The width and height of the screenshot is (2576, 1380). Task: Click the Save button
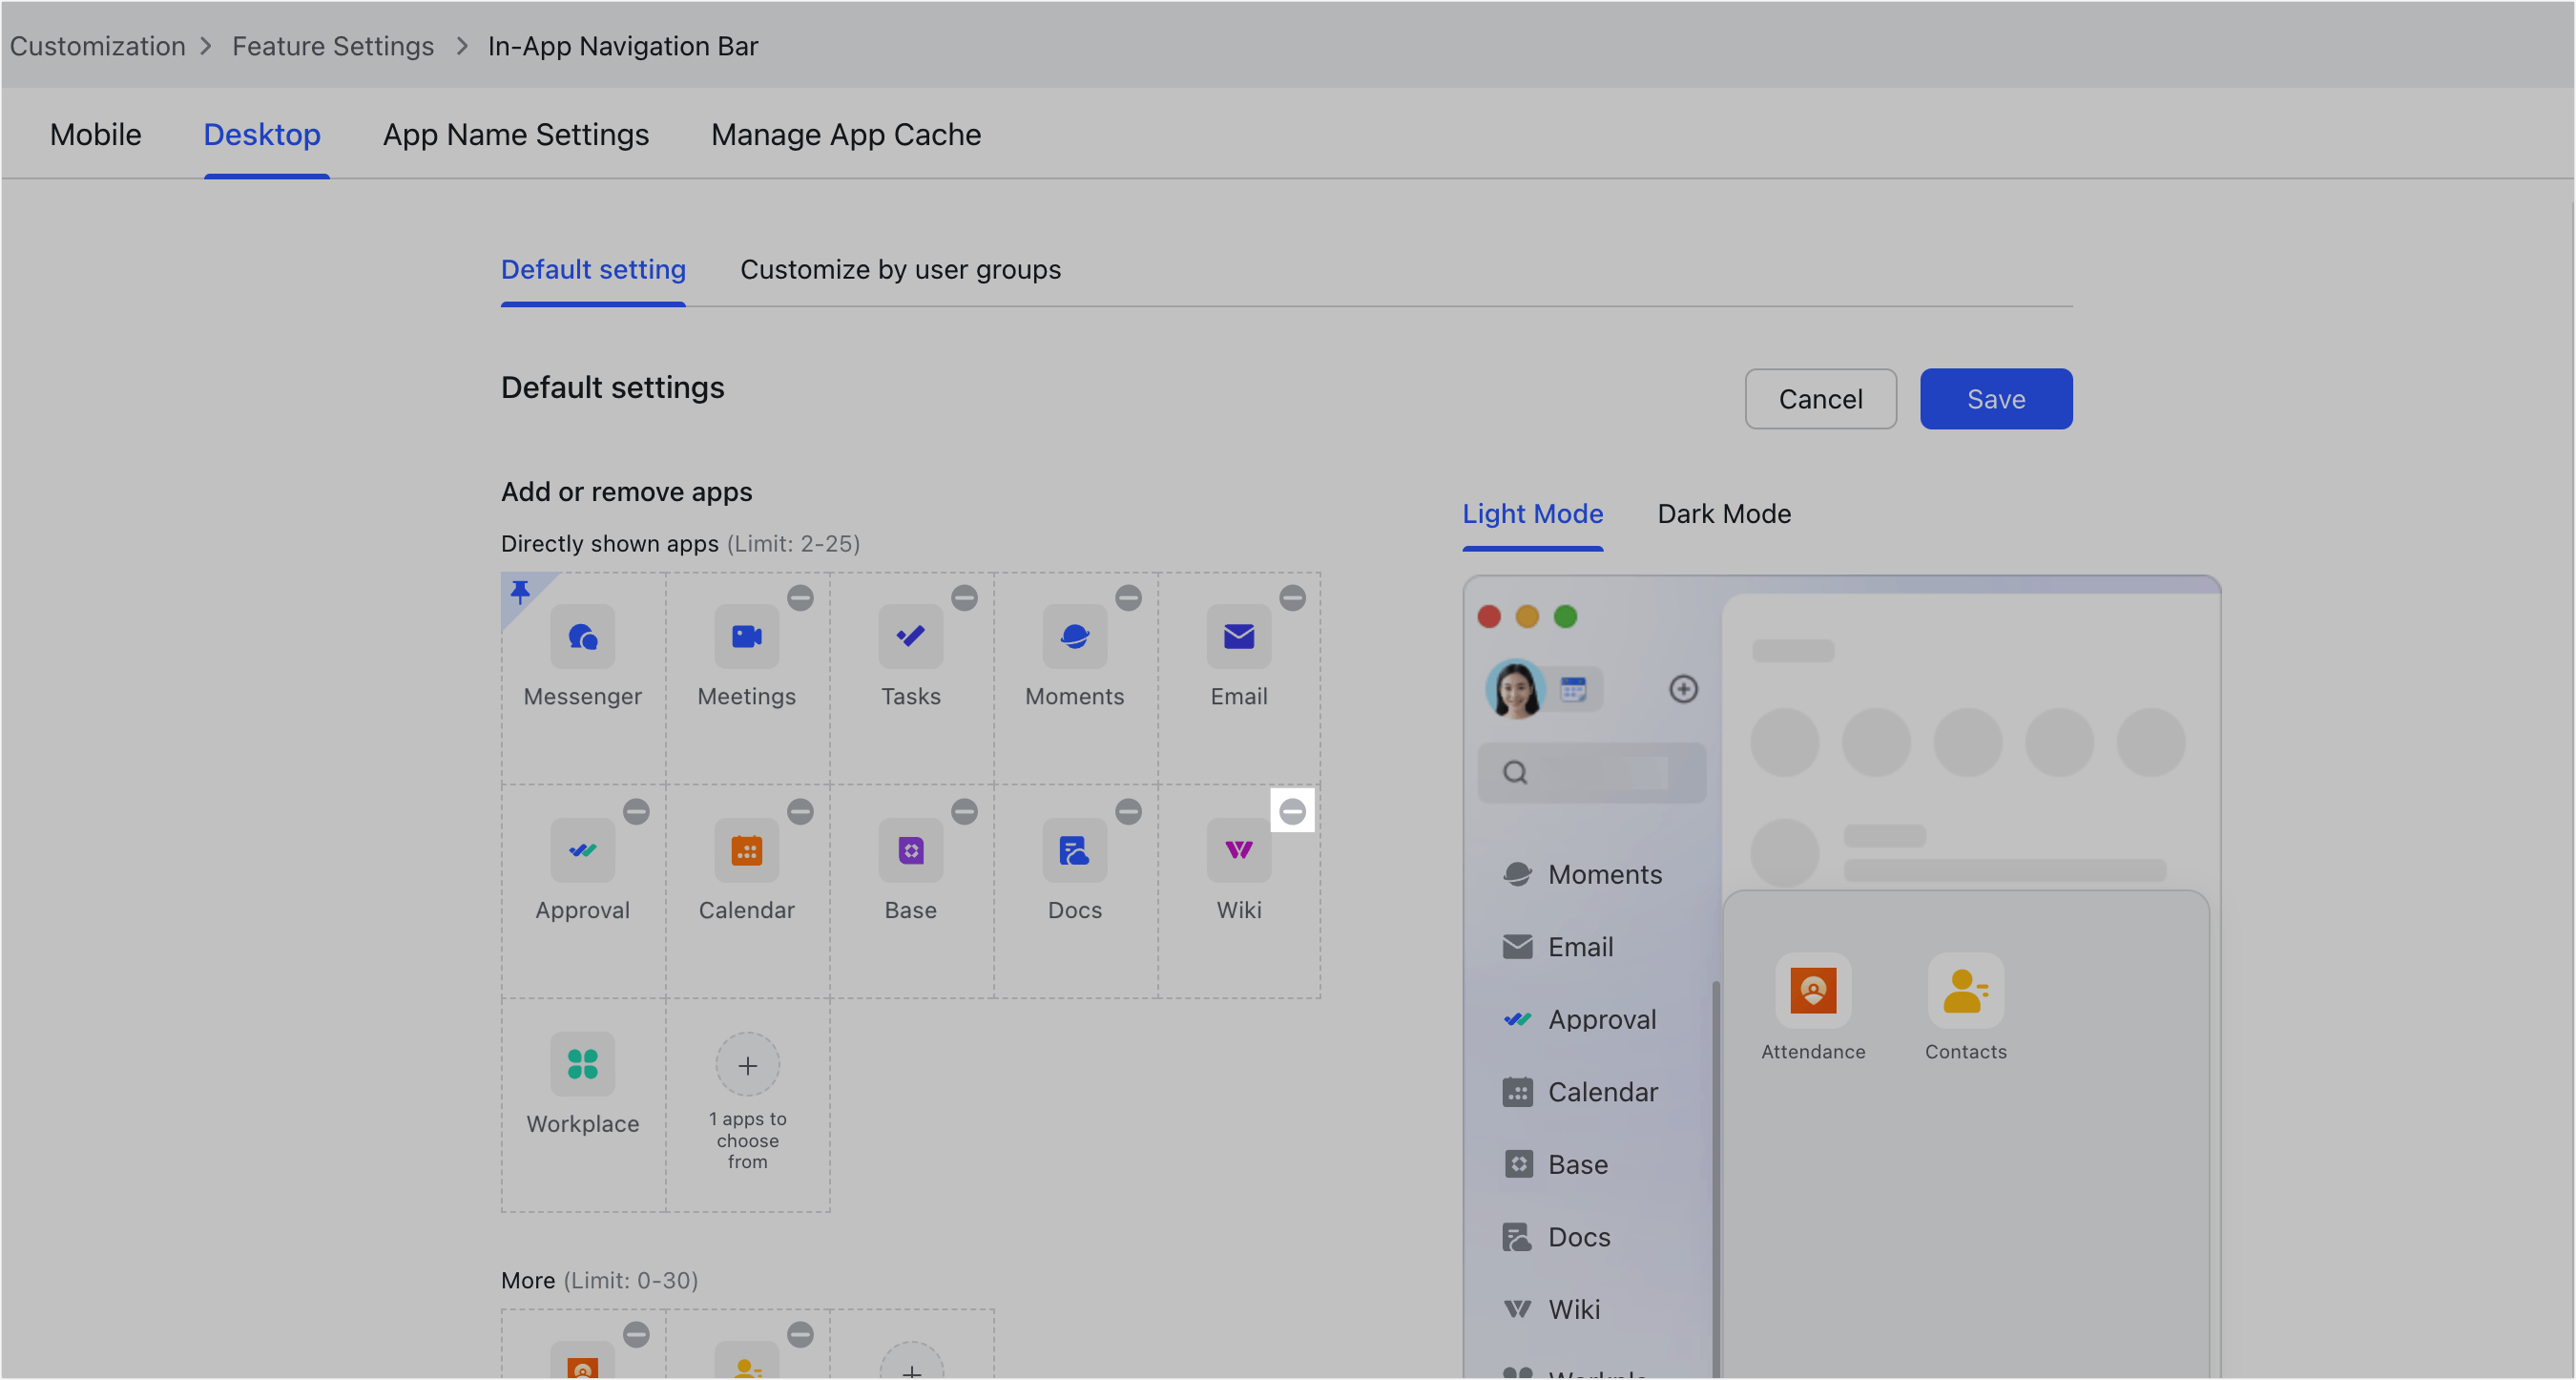click(x=1995, y=399)
